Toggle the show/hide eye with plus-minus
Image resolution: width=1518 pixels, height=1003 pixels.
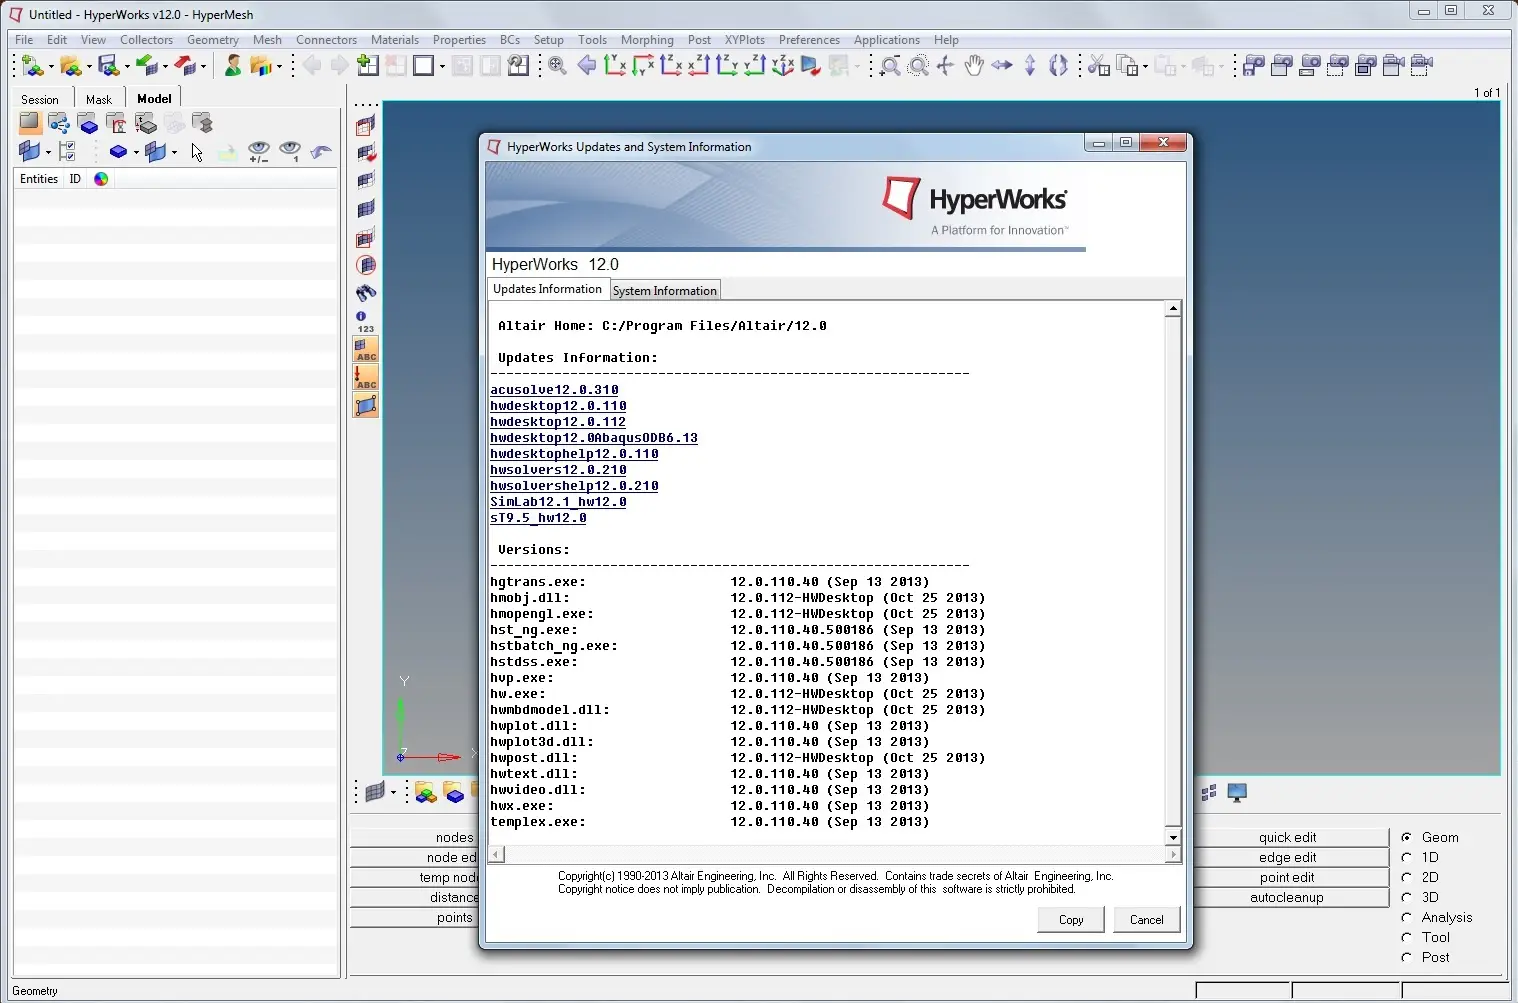(258, 152)
